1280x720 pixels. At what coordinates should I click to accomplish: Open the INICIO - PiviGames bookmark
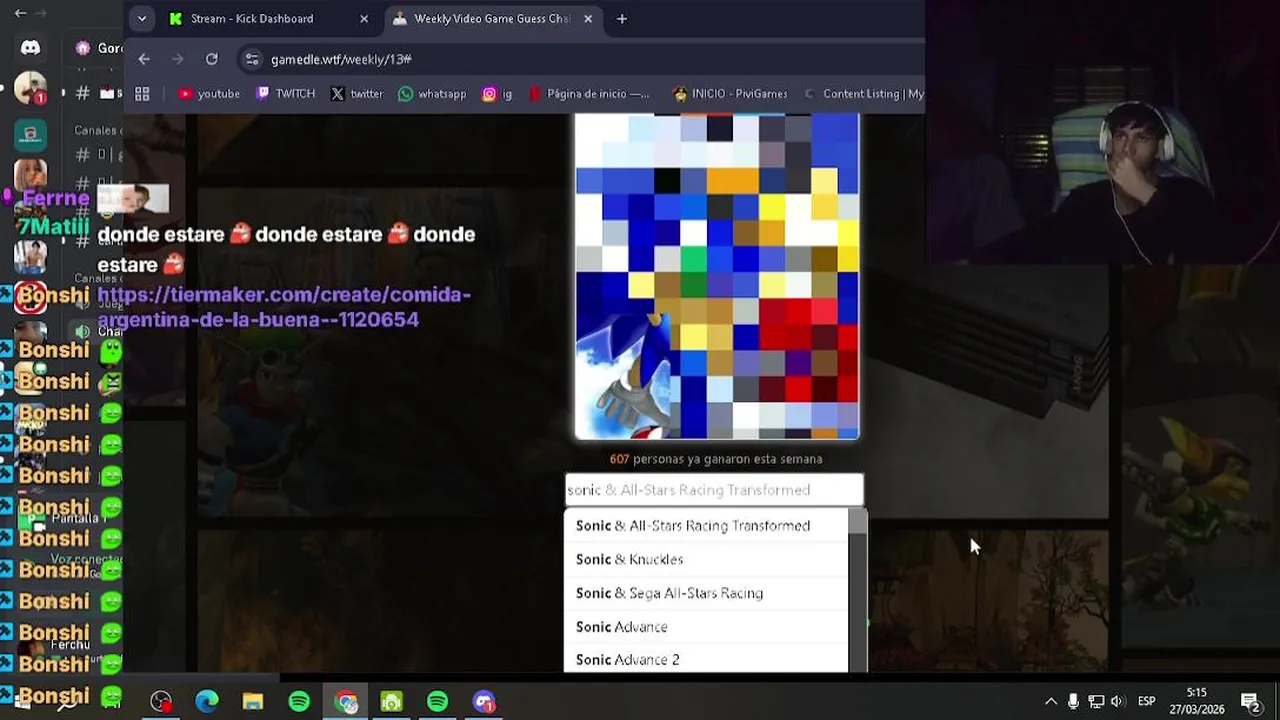pos(730,93)
